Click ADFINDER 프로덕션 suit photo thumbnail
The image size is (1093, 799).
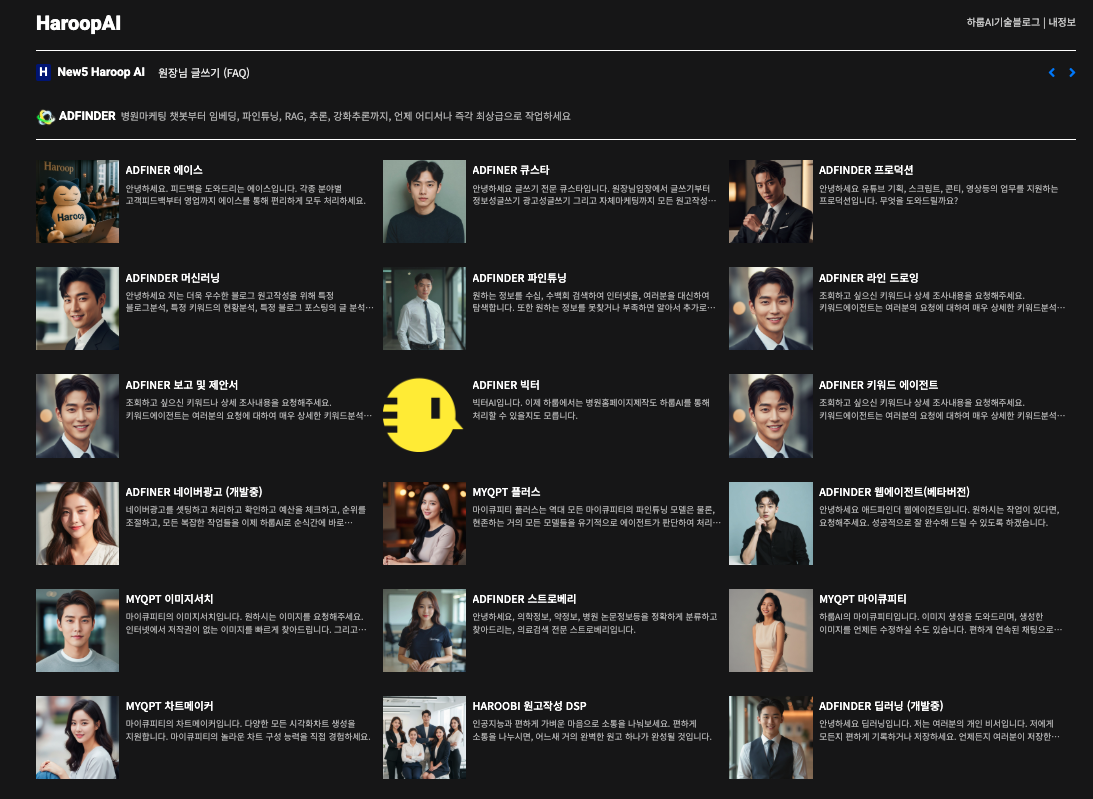tap(771, 201)
